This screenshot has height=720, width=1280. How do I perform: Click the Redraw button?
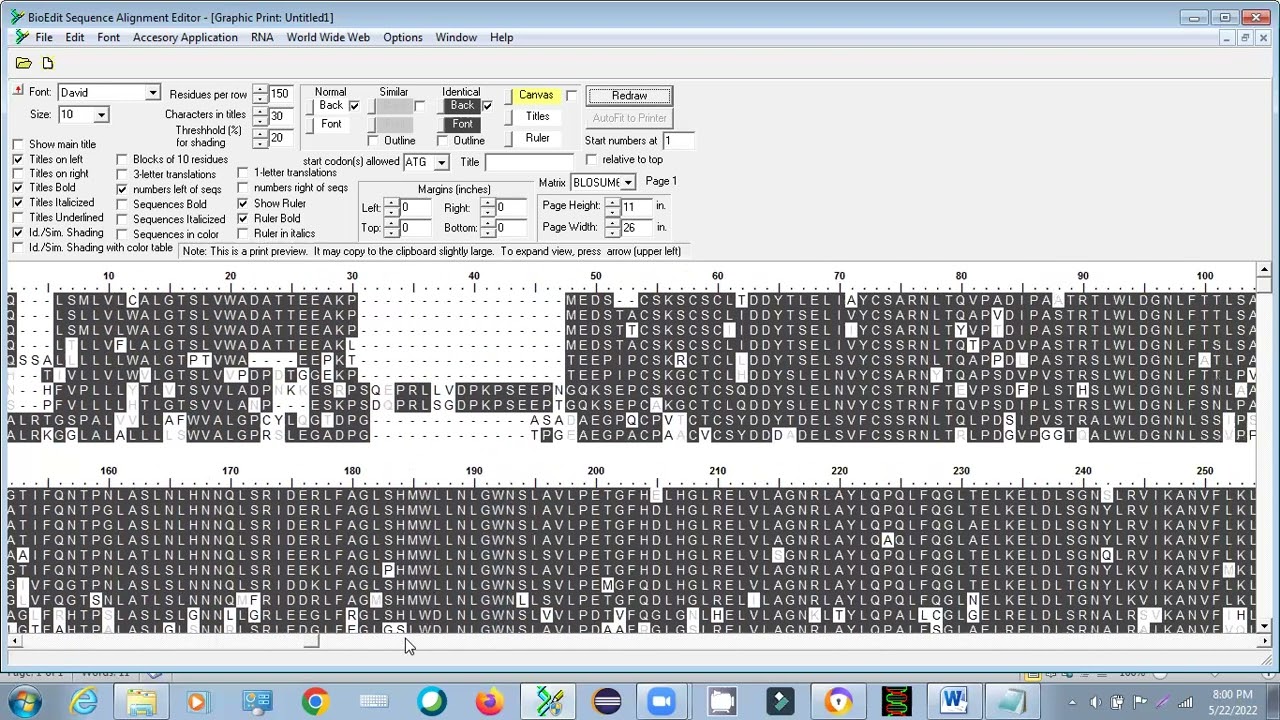click(x=629, y=96)
